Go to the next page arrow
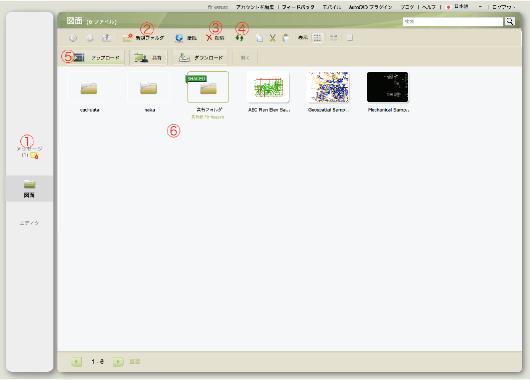This screenshot has width=530, height=380. coord(118,362)
